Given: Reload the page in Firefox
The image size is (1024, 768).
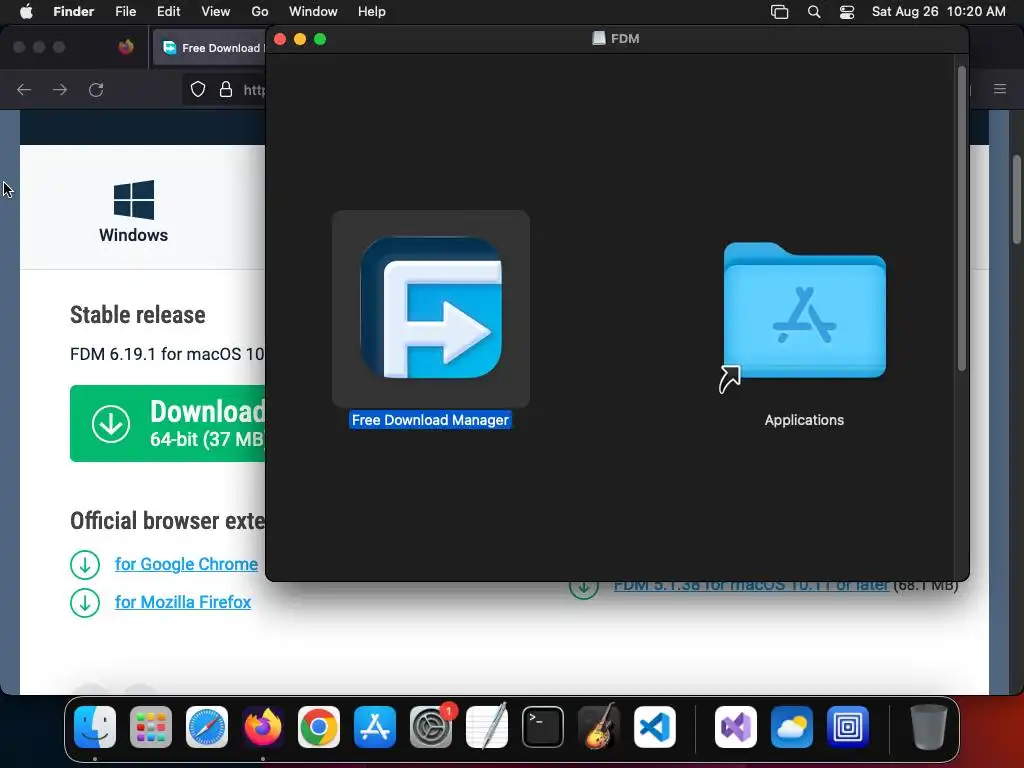Looking at the screenshot, I should pyautogui.click(x=96, y=89).
